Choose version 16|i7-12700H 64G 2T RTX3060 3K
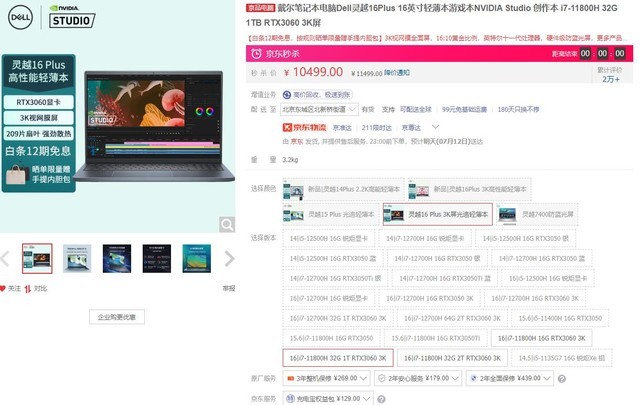This screenshot has height=405, width=640. coord(452,318)
